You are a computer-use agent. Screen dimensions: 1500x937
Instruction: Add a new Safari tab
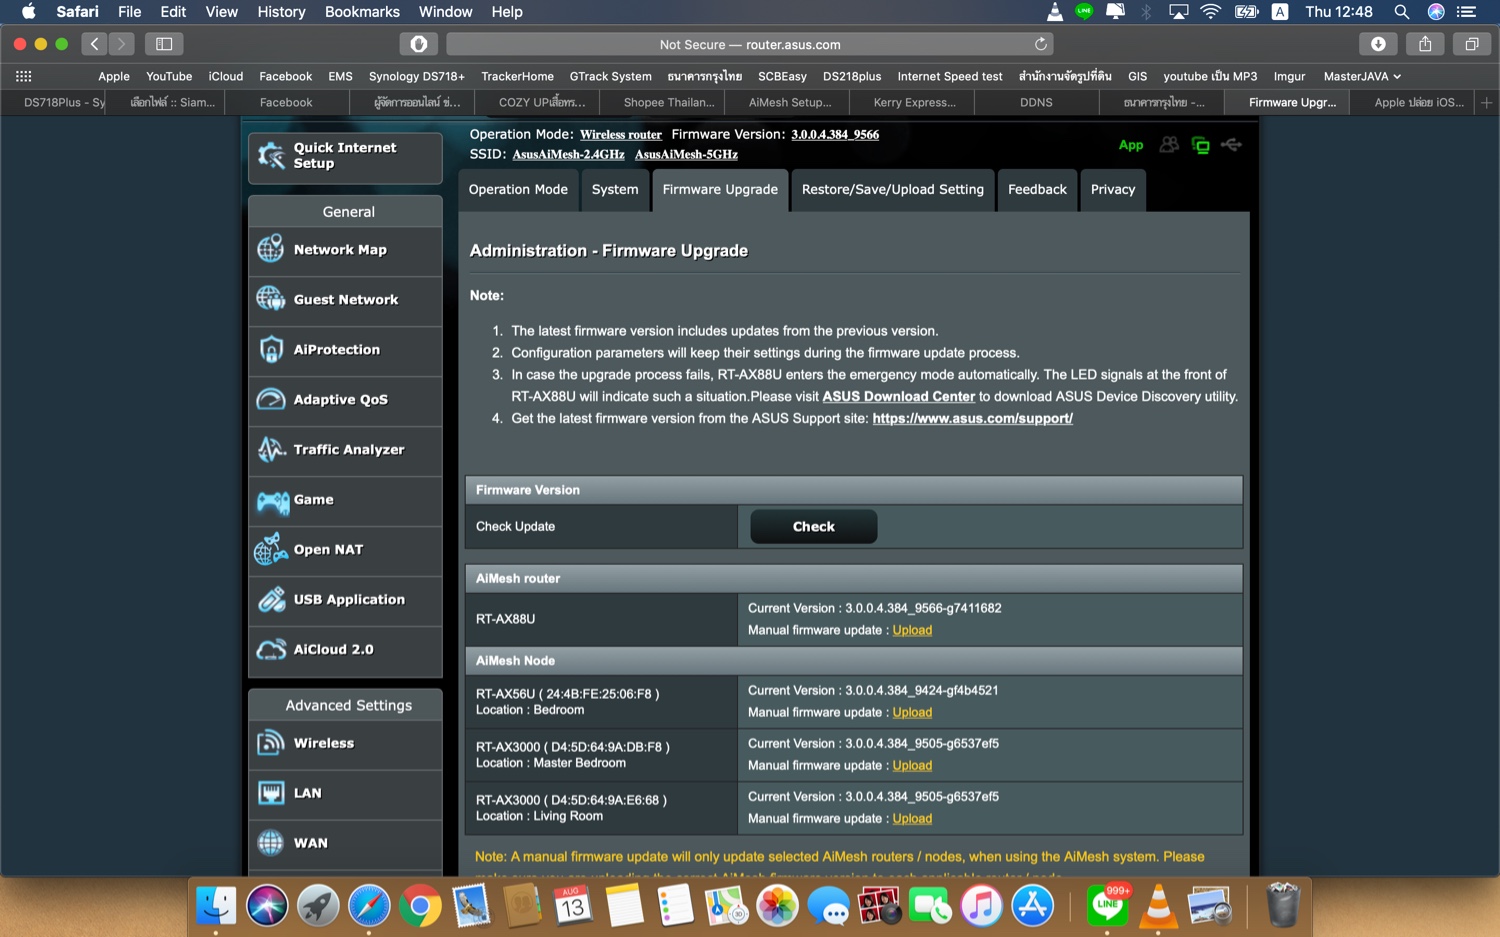pyautogui.click(x=1487, y=102)
